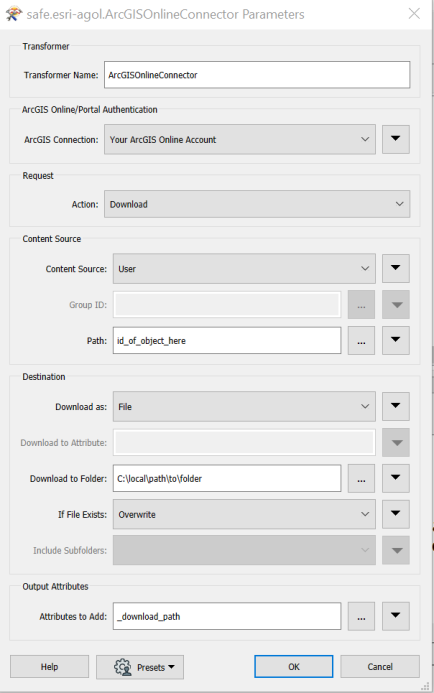The image size is (434, 693).
Task: Expand the If File Exists Overwrite dropdown
Action: coord(244,514)
